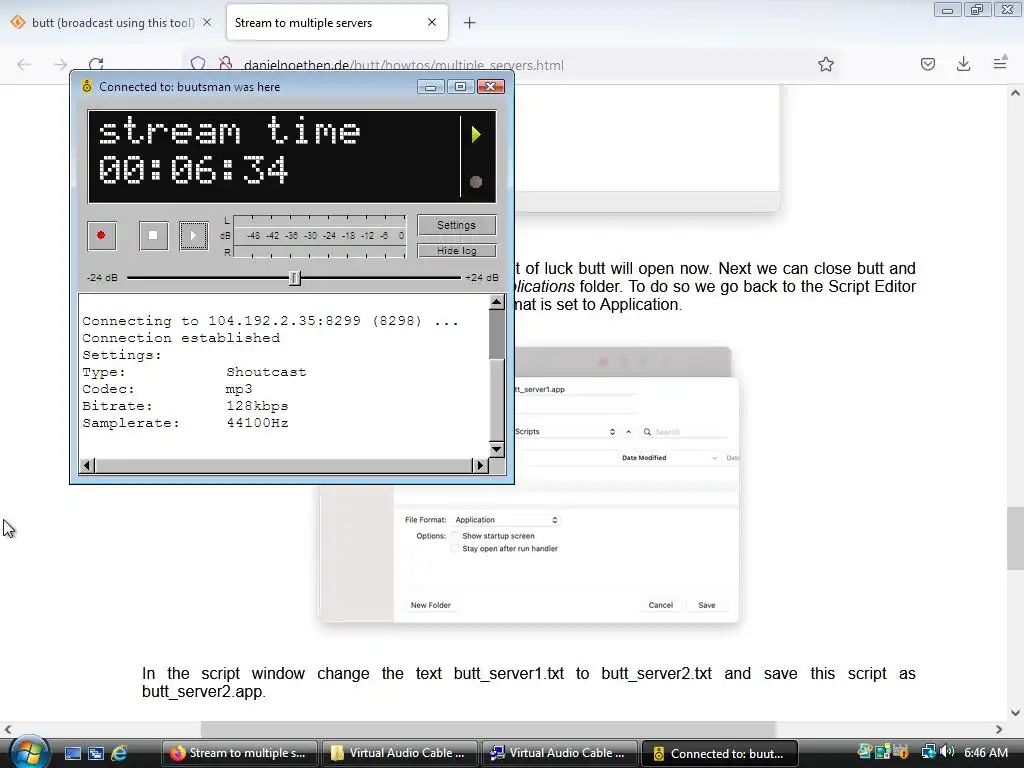Click the network tray icon

point(928,752)
